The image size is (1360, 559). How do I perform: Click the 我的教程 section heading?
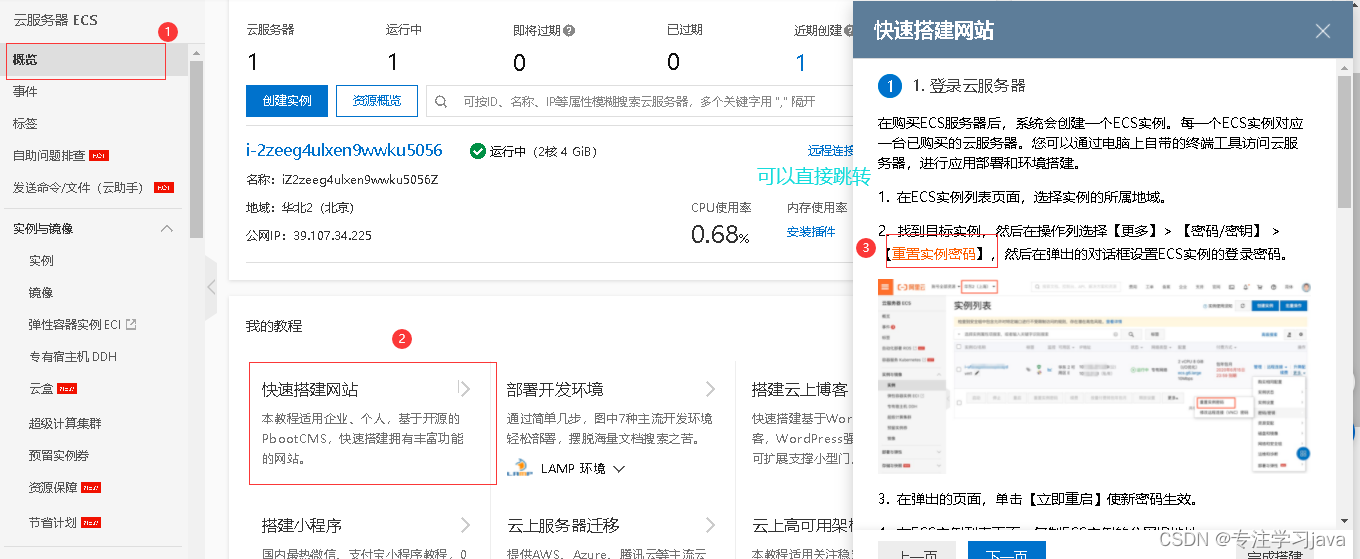[274, 326]
